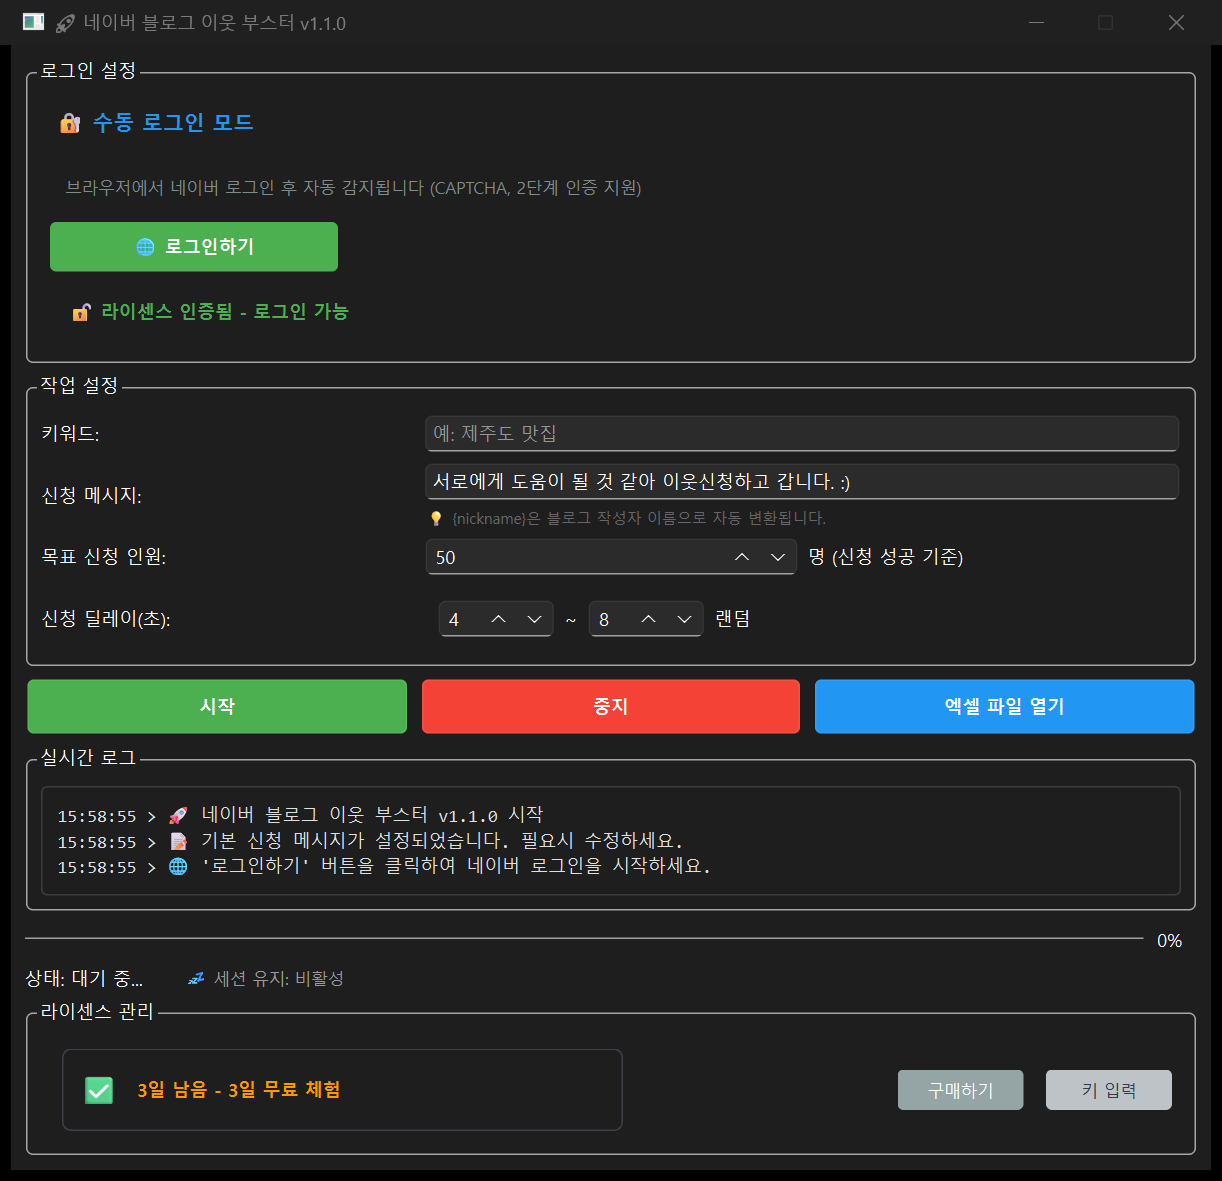Increase 목표 신청 인원 with up arrow
The image size is (1222, 1181).
coord(742,557)
